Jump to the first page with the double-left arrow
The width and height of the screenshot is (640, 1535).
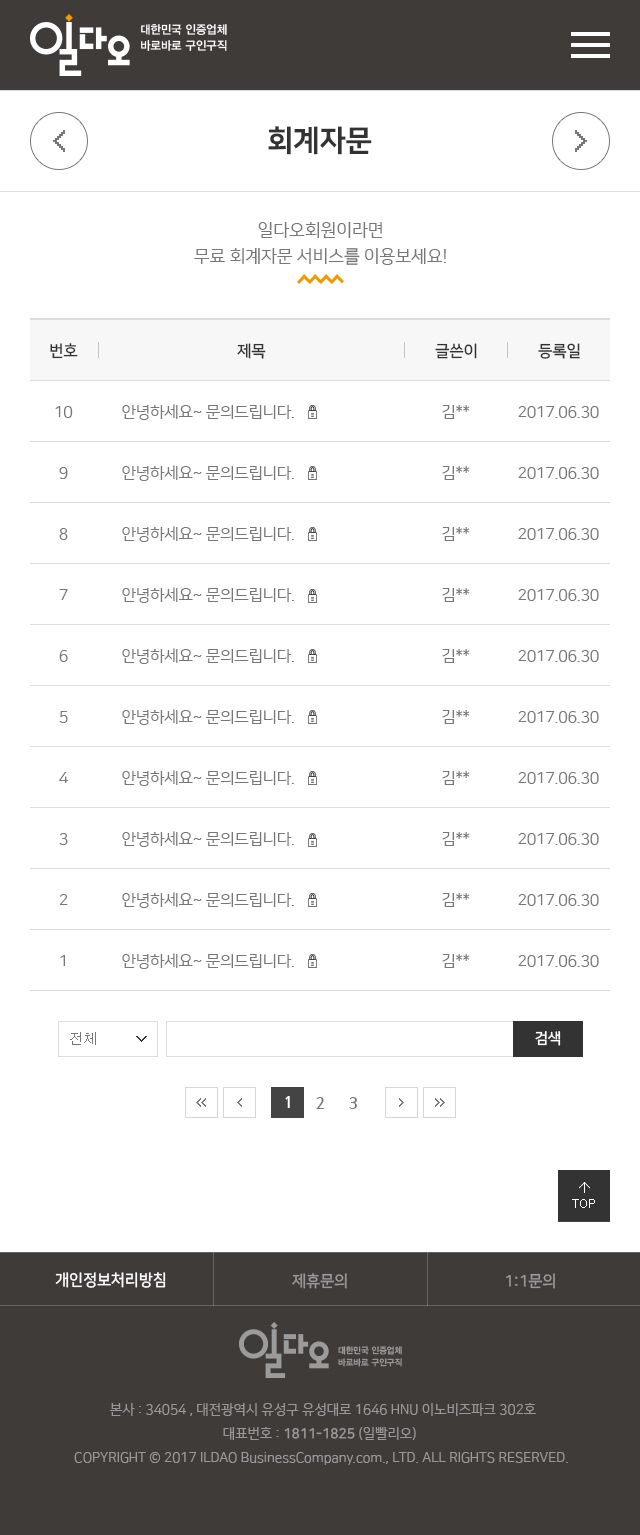click(x=201, y=1102)
